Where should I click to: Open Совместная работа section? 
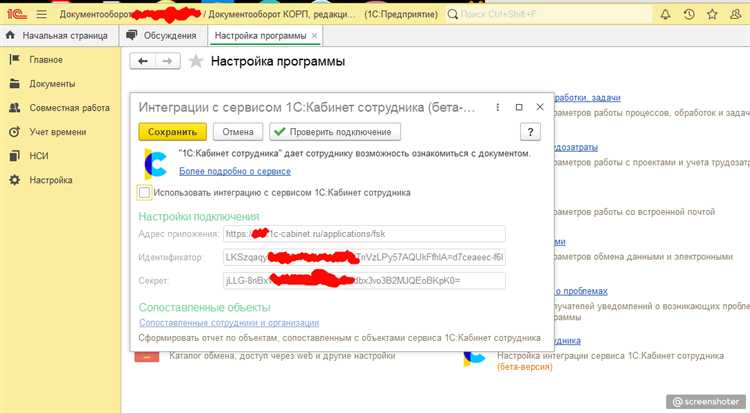coord(69,108)
